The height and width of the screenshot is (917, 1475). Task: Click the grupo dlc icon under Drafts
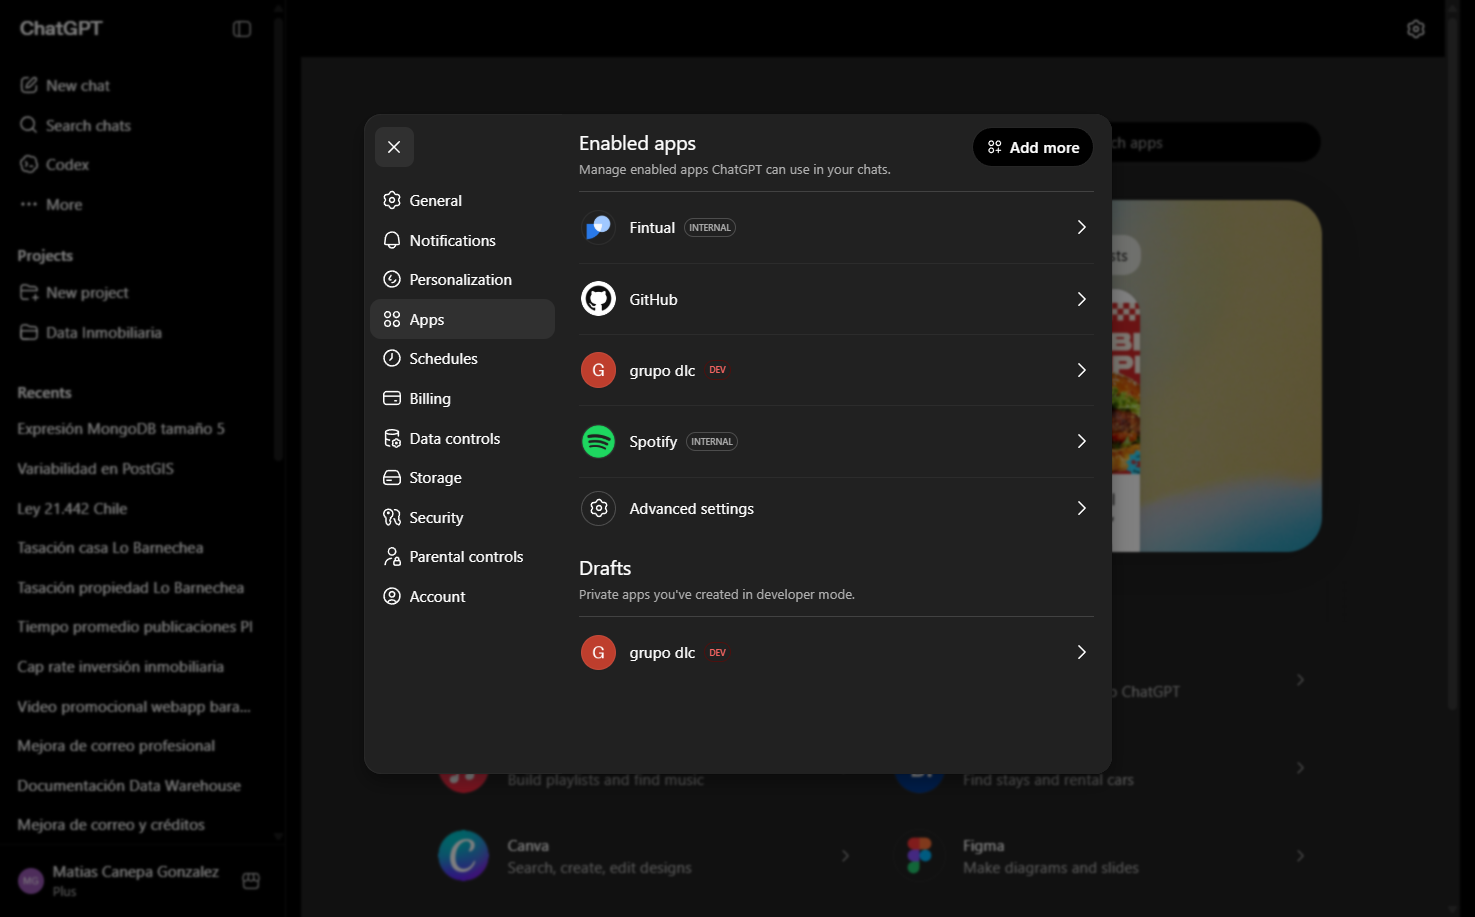pyautogui.click(x=598, y=652)
